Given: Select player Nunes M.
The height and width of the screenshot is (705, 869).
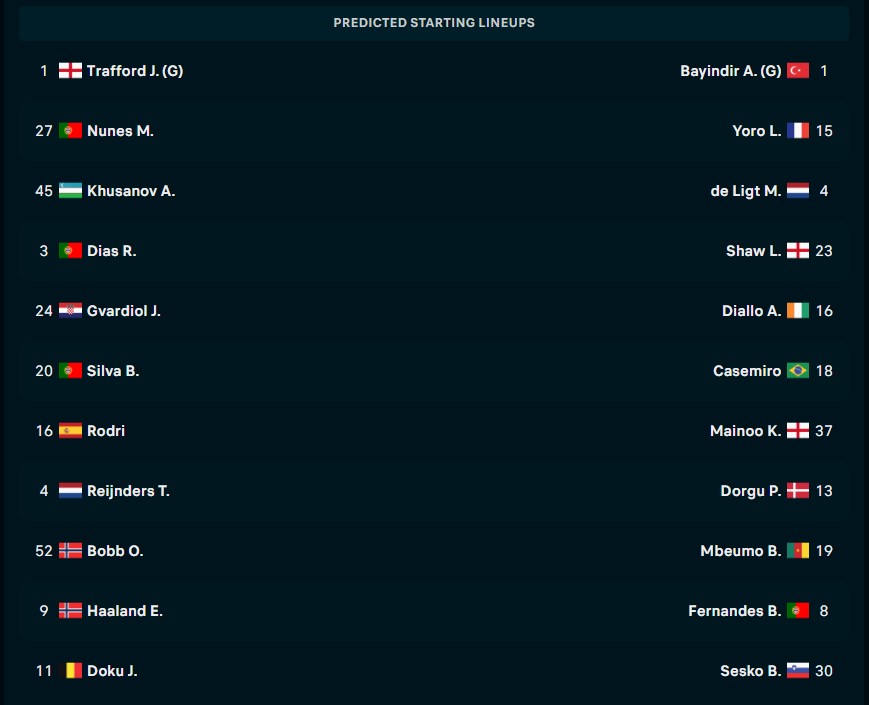Looking at the screenshot, I should (x=120, y=131).
